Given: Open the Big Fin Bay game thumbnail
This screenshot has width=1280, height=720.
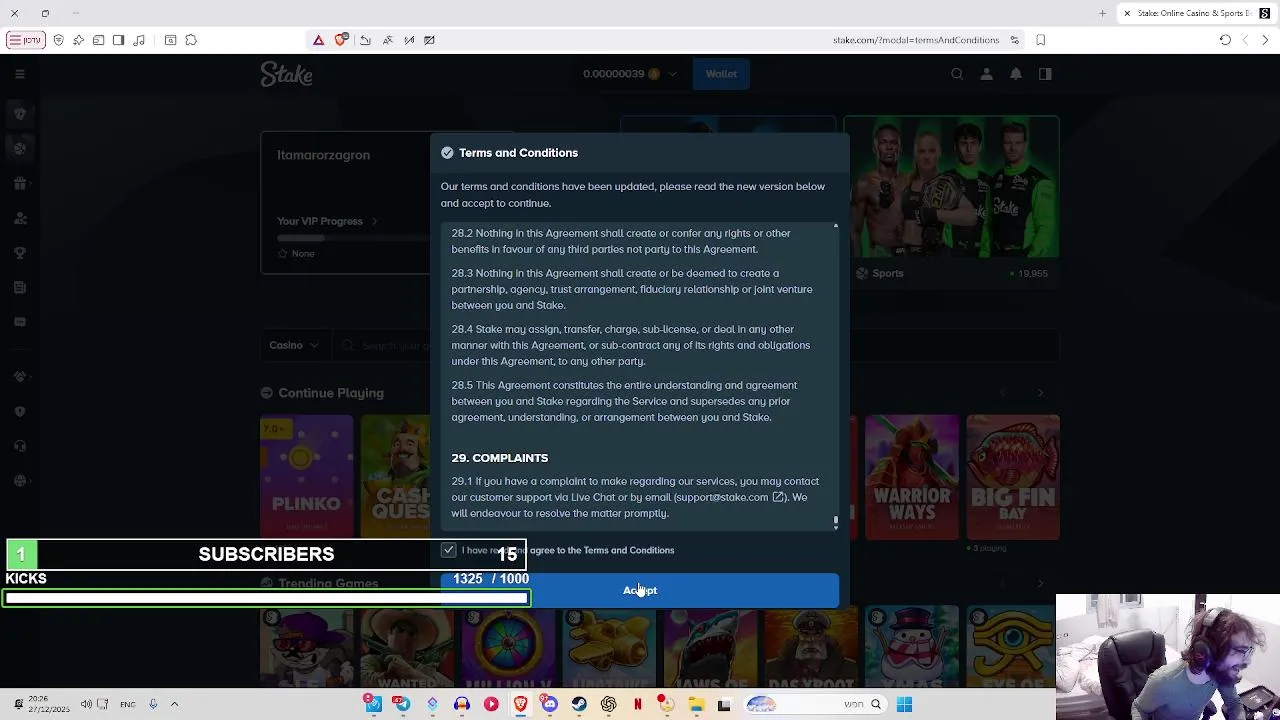Looking at the screenshot, I should [x=1013, y=477].
